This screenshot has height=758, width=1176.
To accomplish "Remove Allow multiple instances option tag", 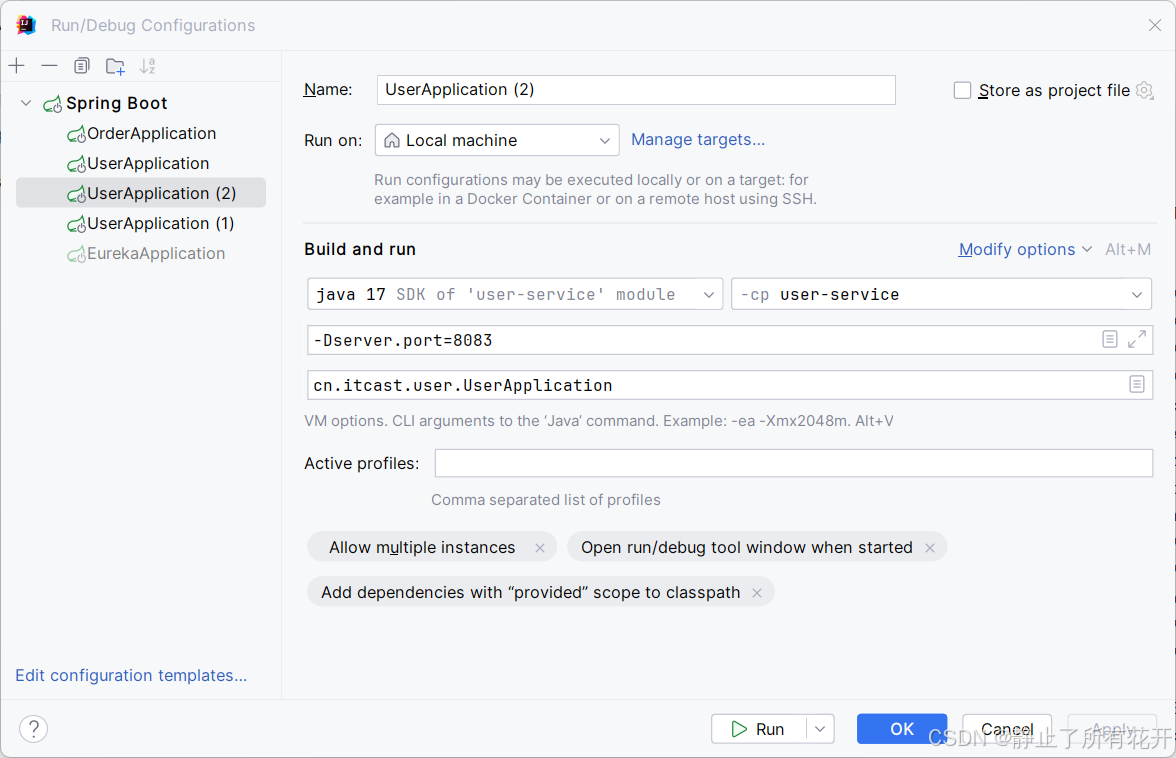I will [x=540, y=548].
